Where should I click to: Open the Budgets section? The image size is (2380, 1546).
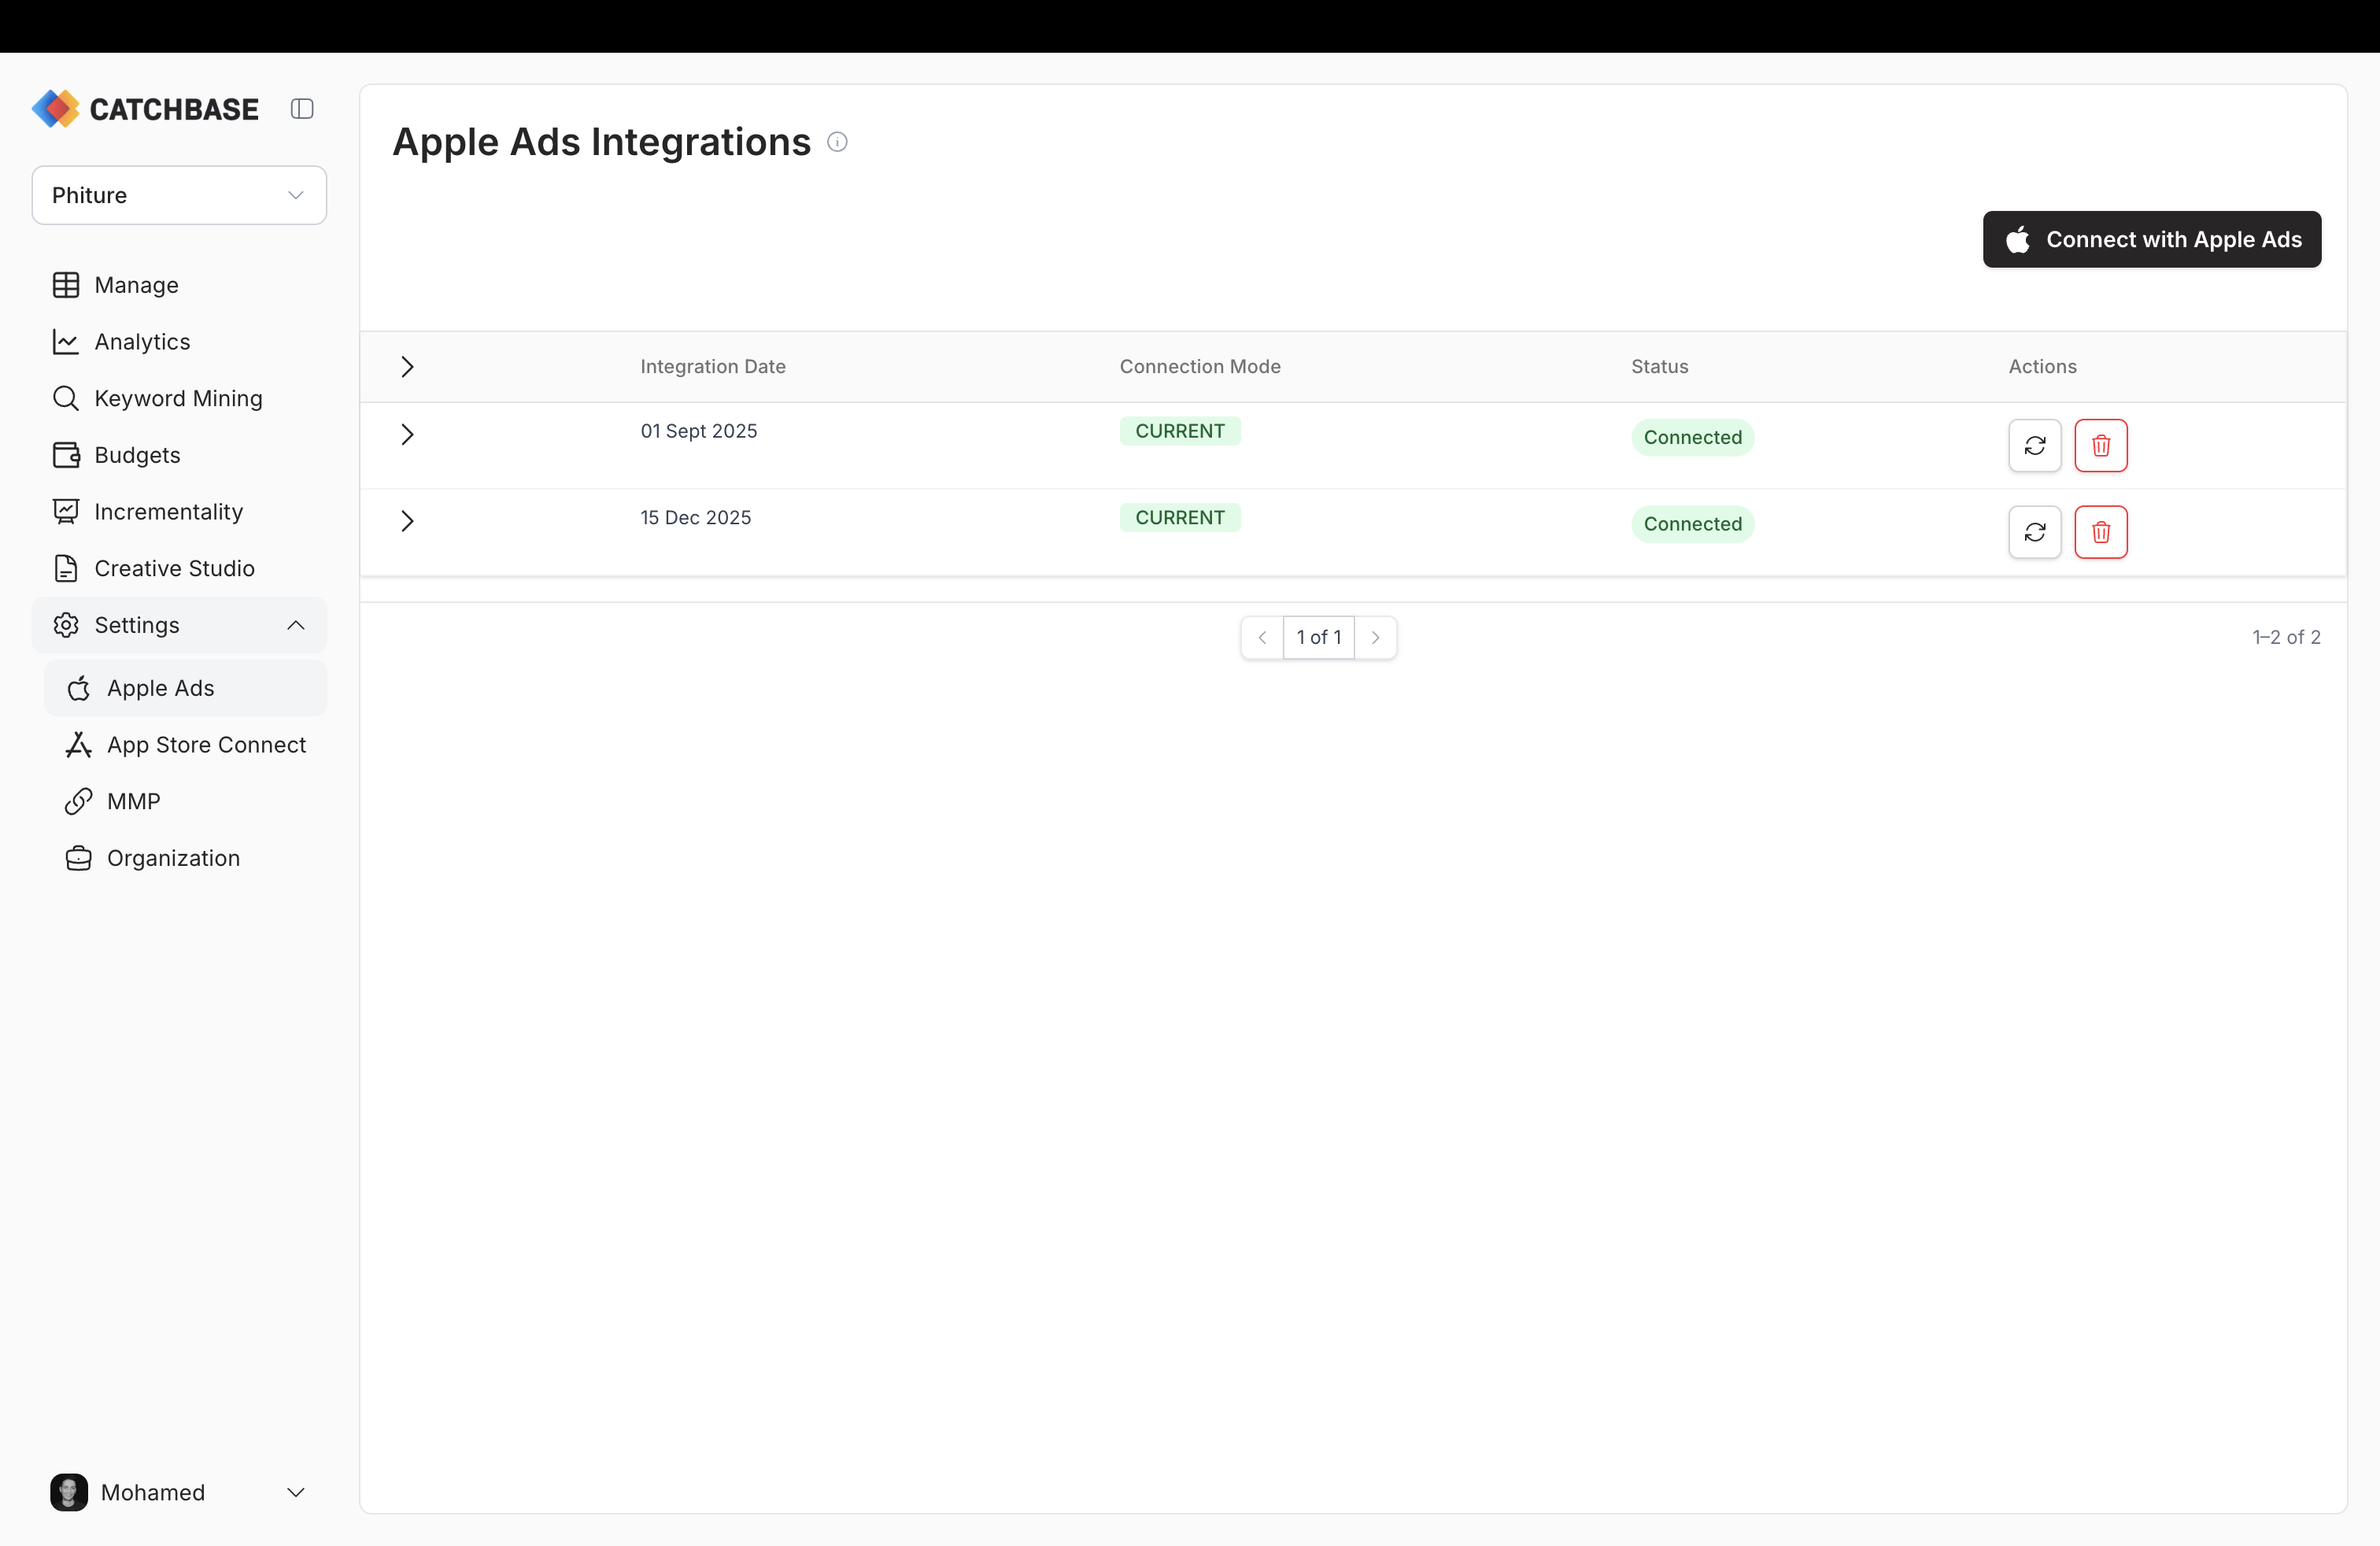coord(138,455)
